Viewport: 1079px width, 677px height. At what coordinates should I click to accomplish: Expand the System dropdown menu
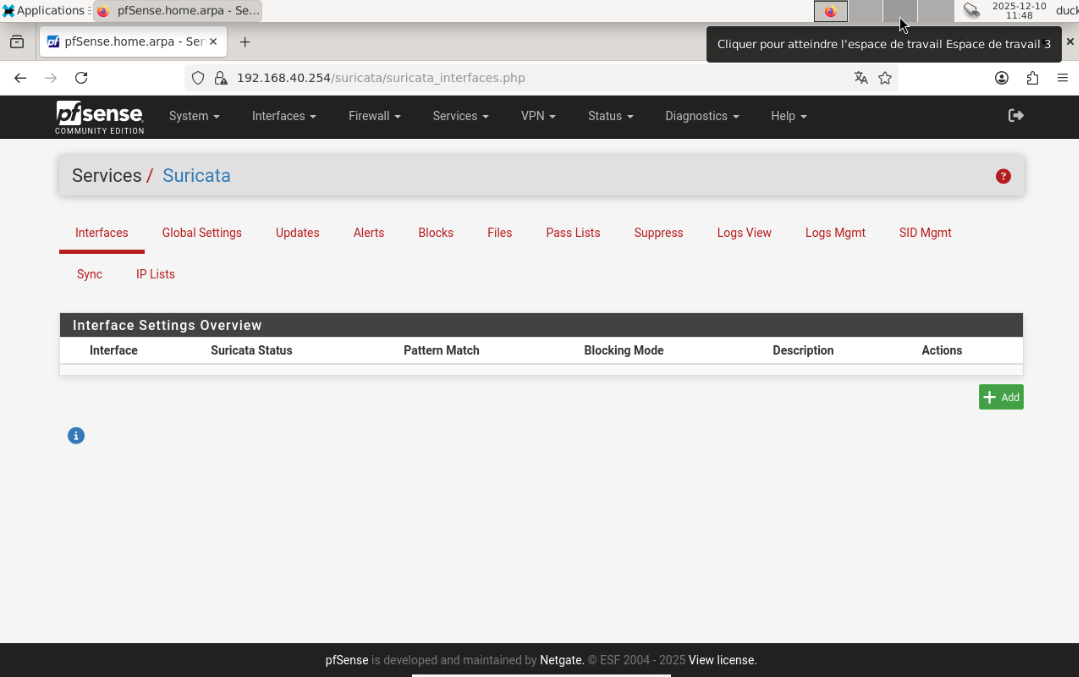(x=194, y=116)
